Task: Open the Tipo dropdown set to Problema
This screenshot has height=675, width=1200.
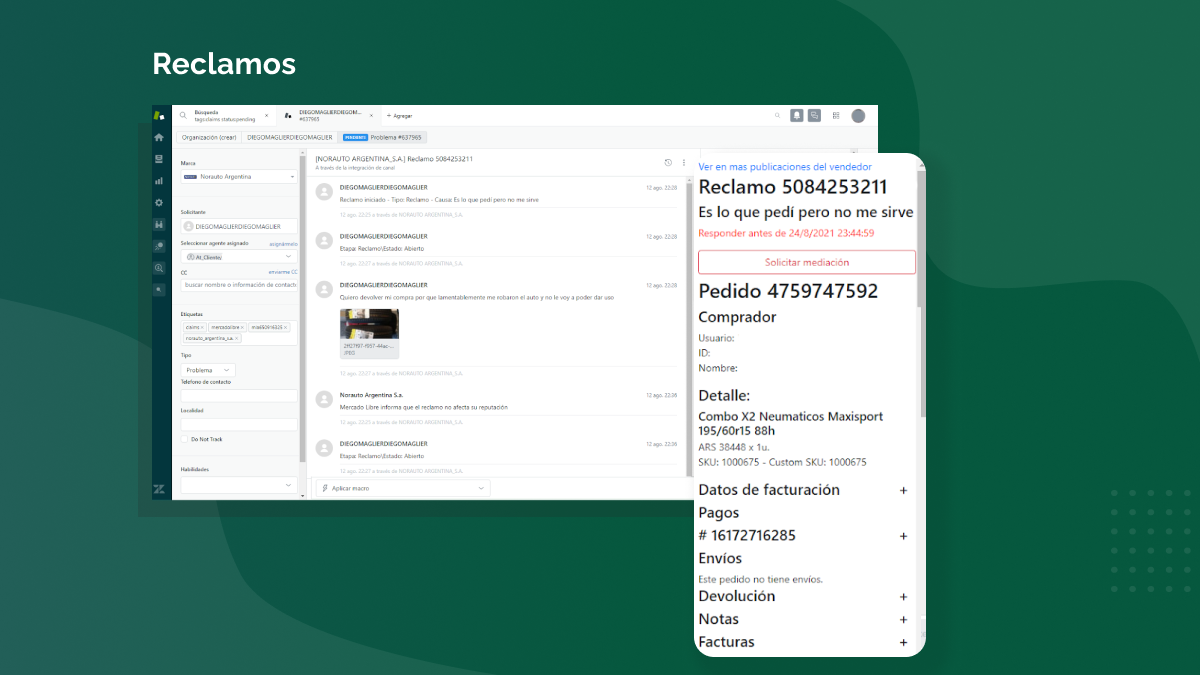Action: 208,370
